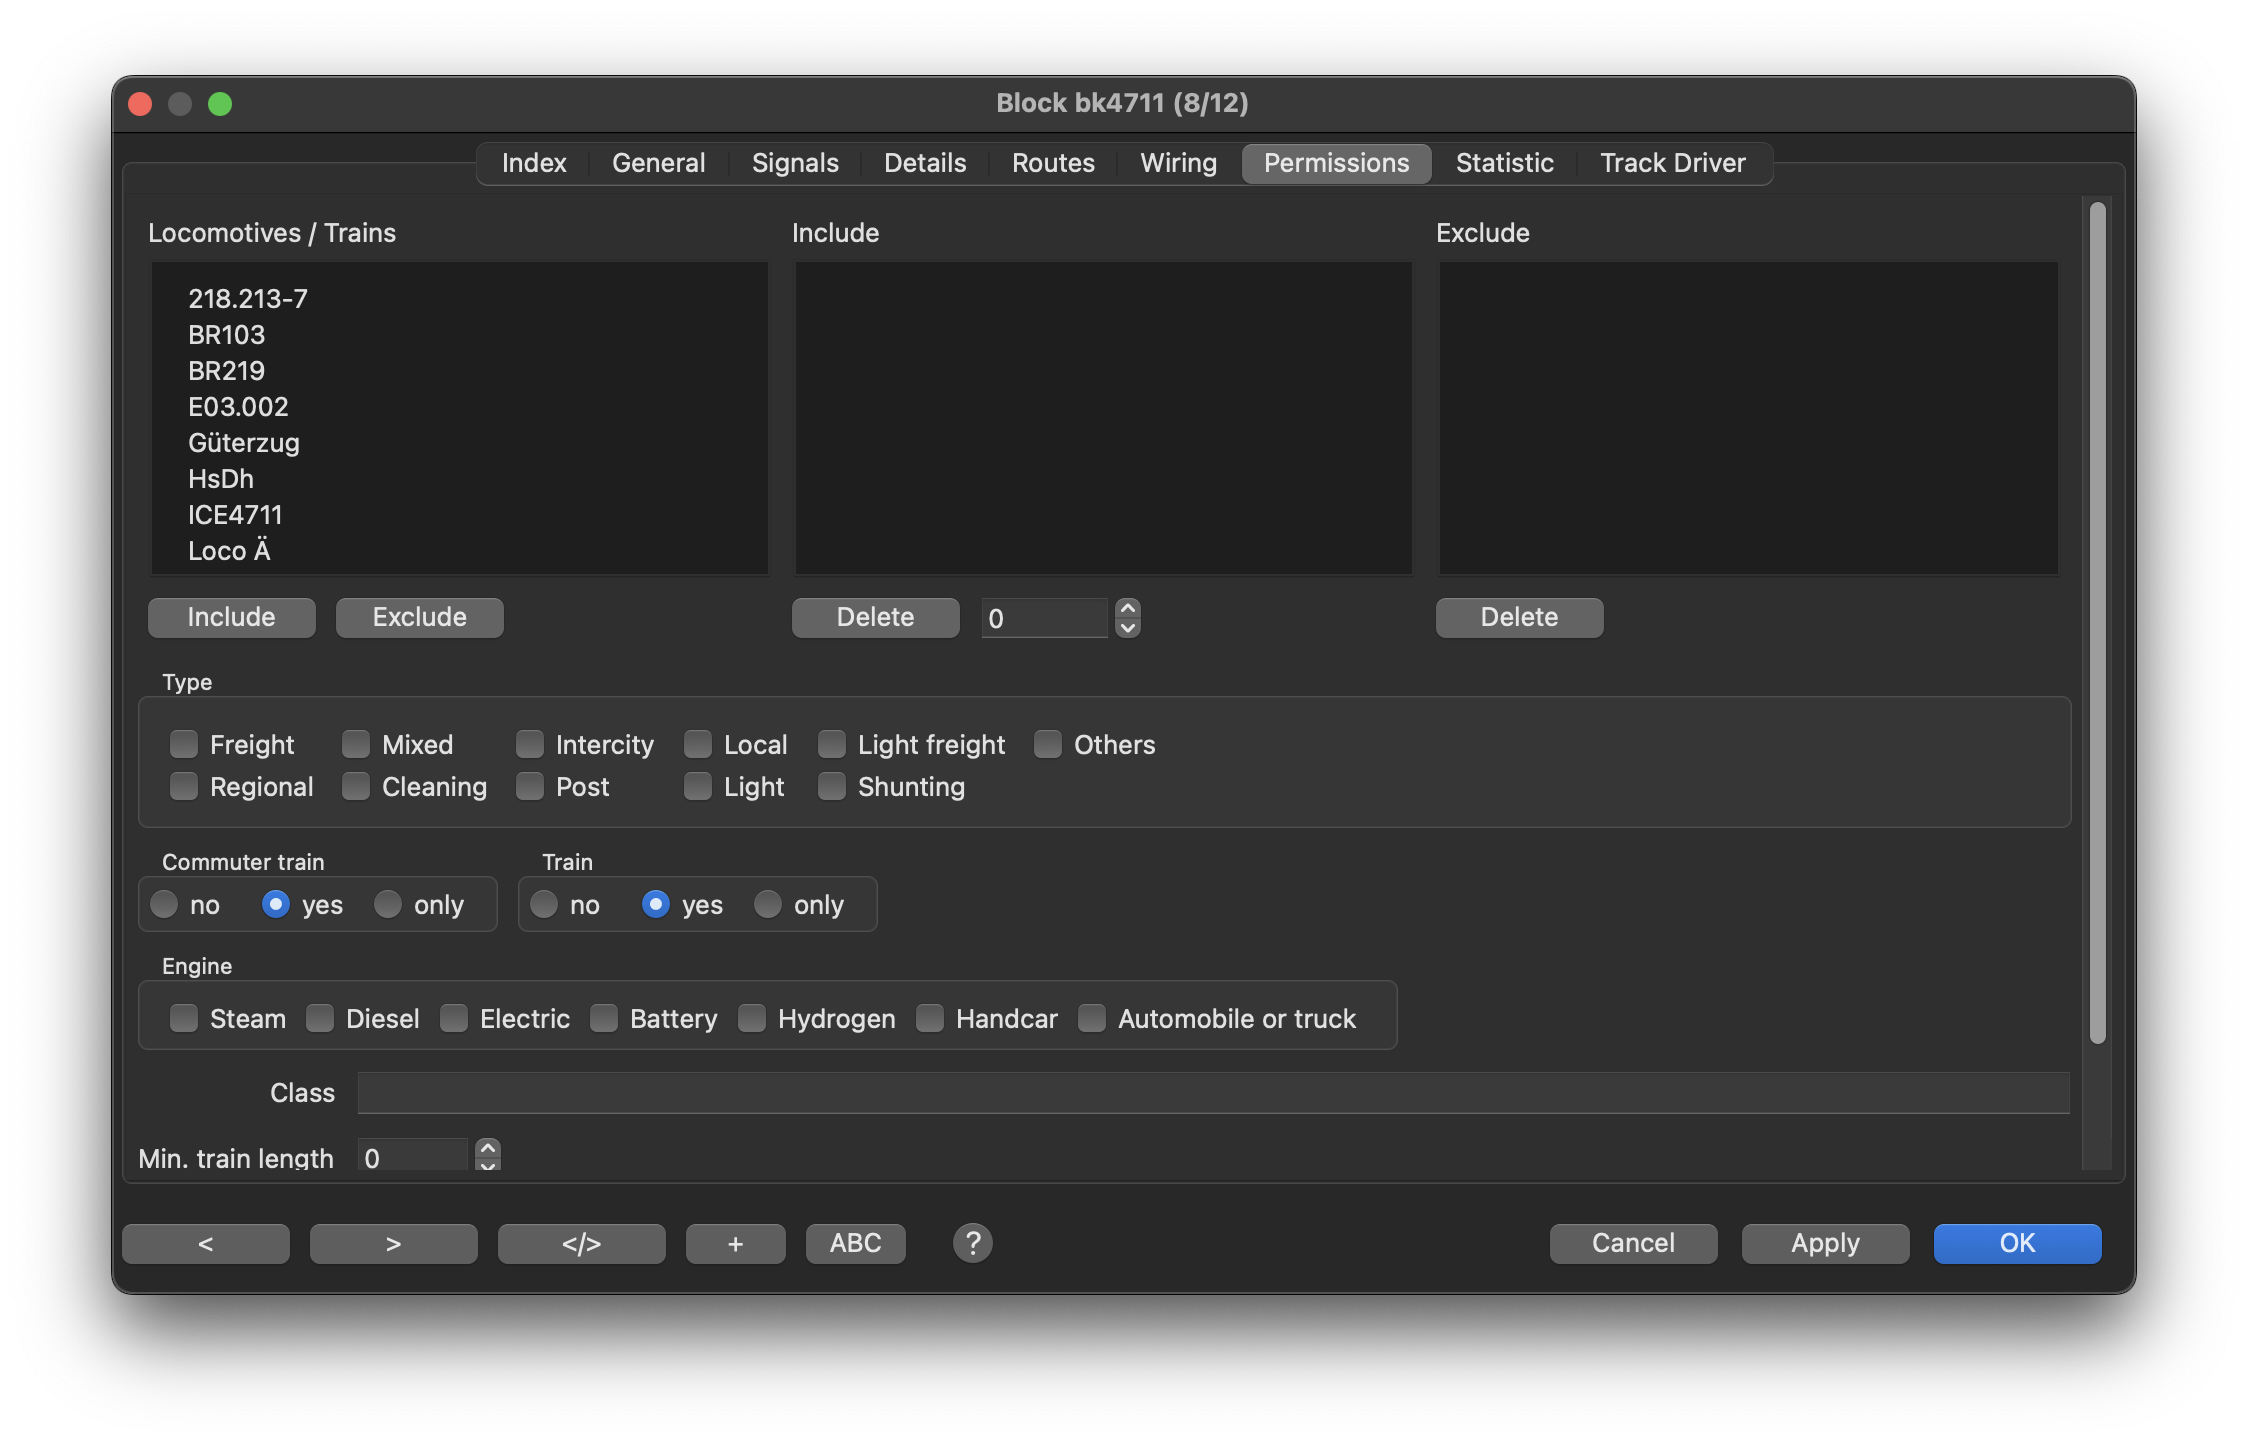
Task: Switch to the Routes tab
Action: click(1052, 163)
